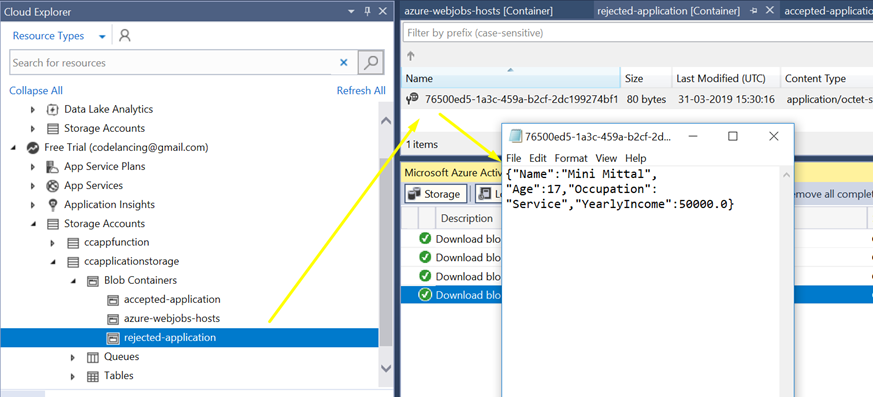Image resolution: width=873 pixels, height=397 pixels.
Task: Open the Resource Types dropdown arrow
Action: coord(102,37)
